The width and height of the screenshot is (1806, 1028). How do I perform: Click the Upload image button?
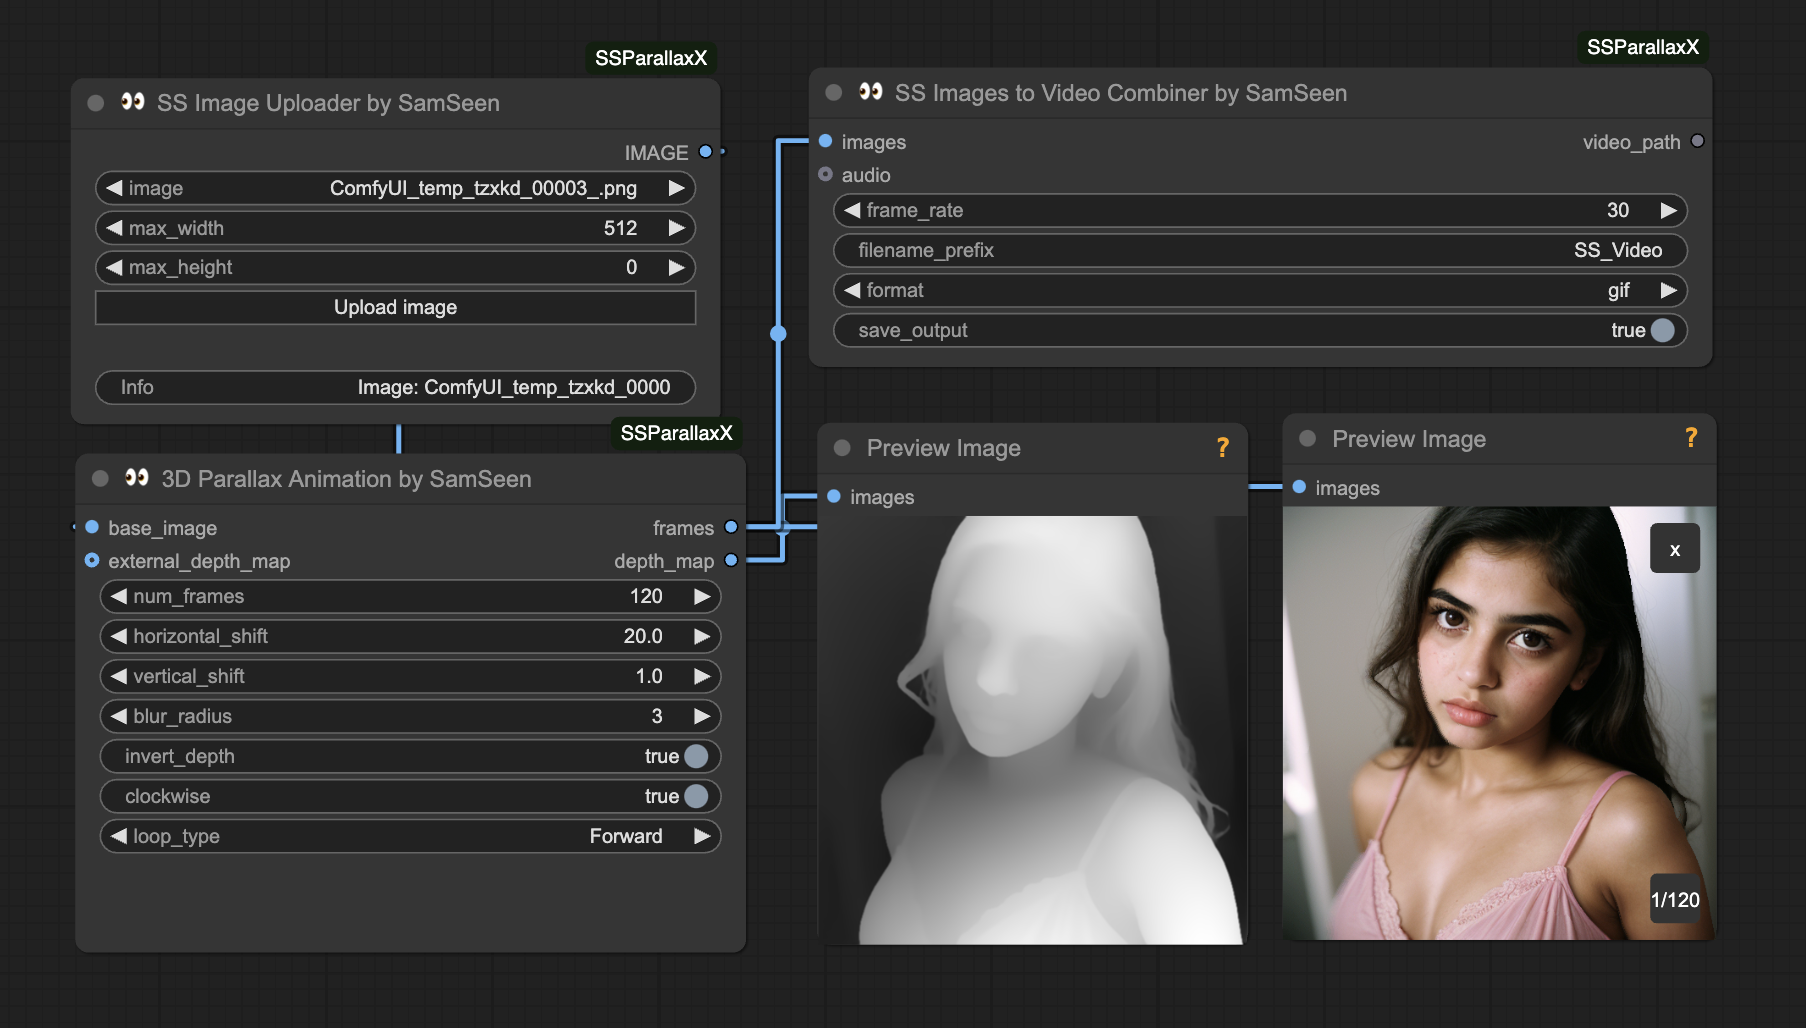[395, 307]
